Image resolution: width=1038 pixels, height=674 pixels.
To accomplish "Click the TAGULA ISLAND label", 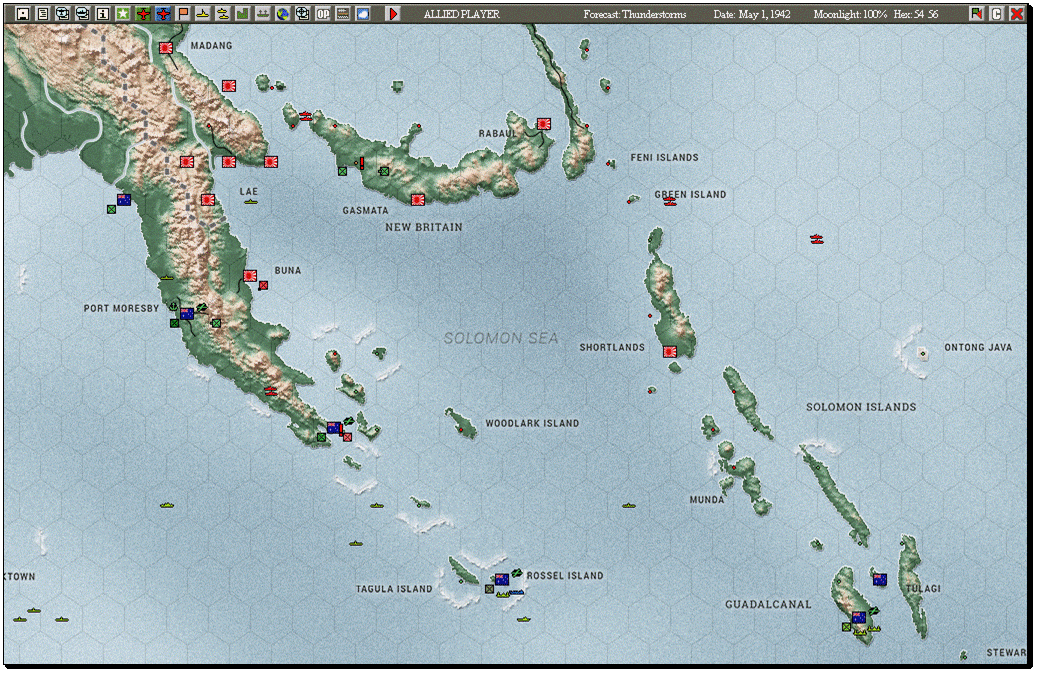I will pos(394,589).
